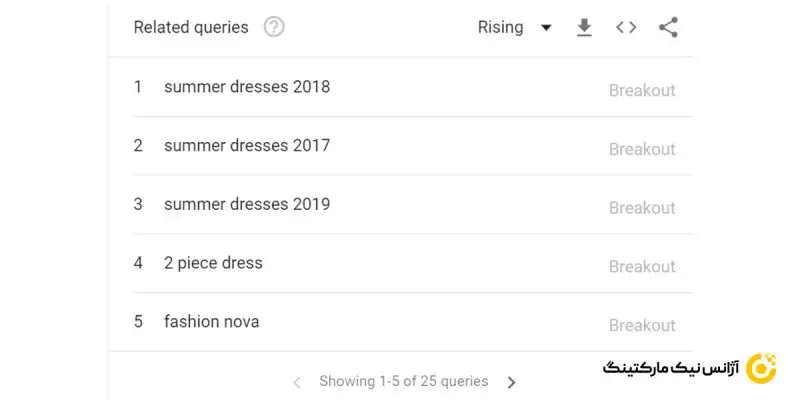Click Breakout label for 2 piece dress
This screenshot has height=400, width=800.
642,267
